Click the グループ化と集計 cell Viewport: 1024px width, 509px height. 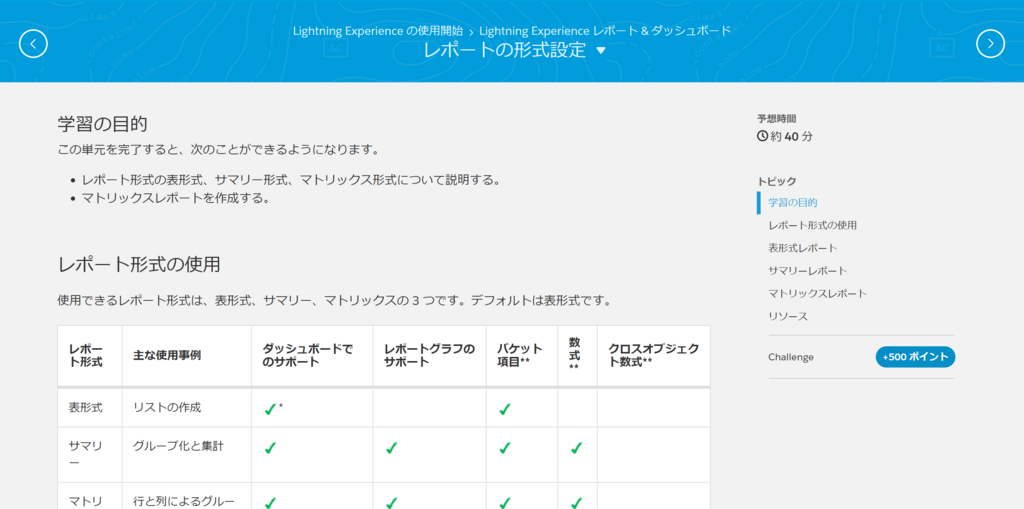(178, 446)
